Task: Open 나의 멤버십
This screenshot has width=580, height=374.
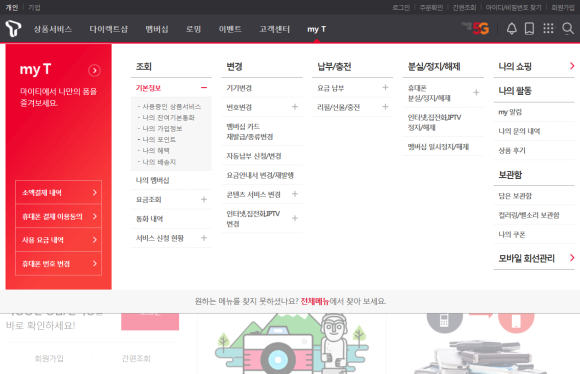Action: pyautogui.click(x=152, y=180)
